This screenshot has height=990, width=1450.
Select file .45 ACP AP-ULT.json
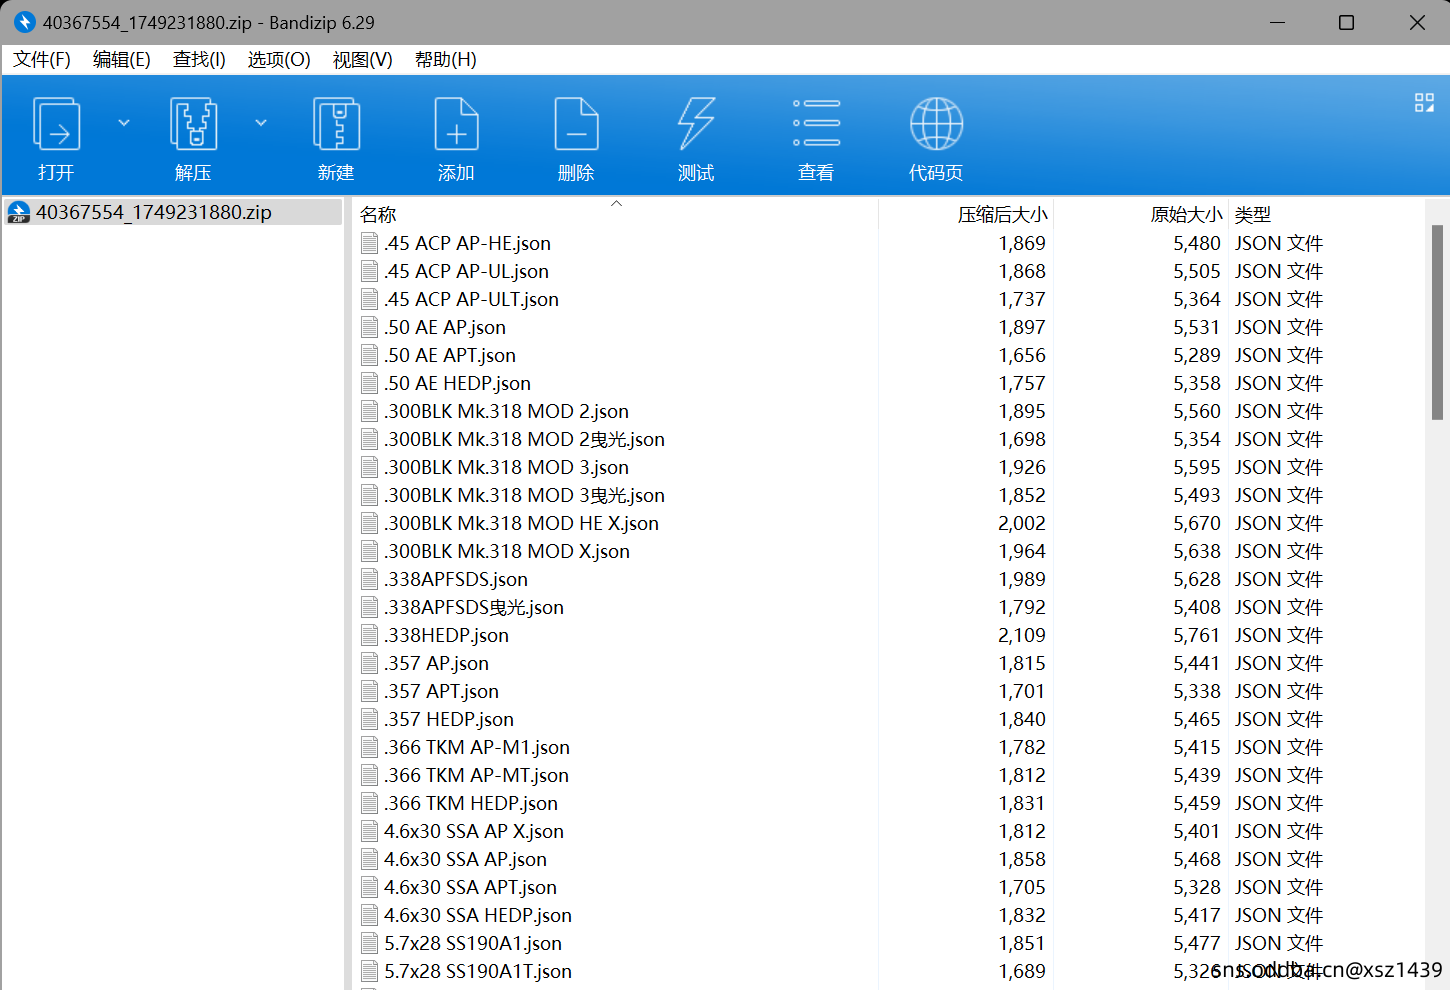click(471, 299)
